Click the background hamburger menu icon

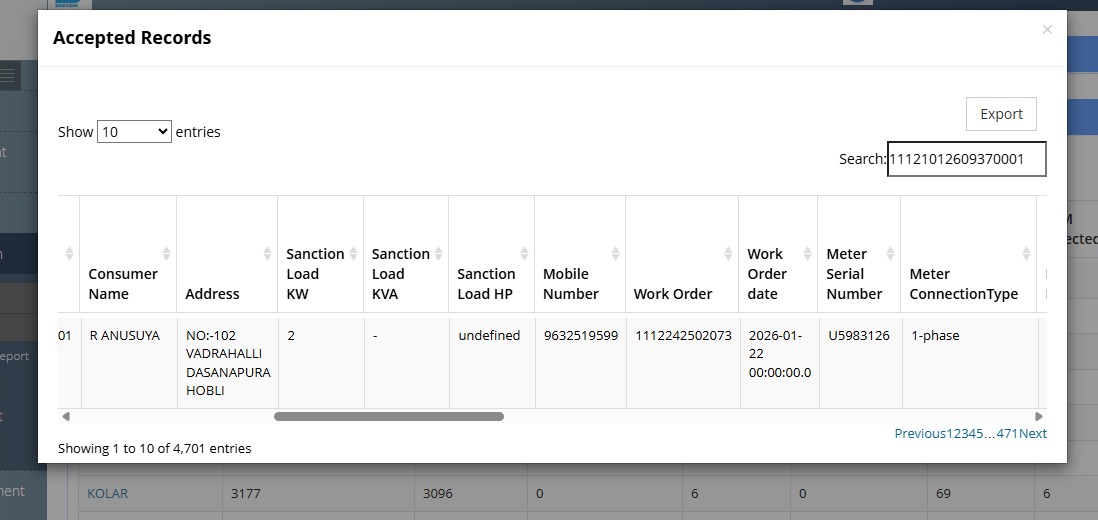tap(7, 75)
